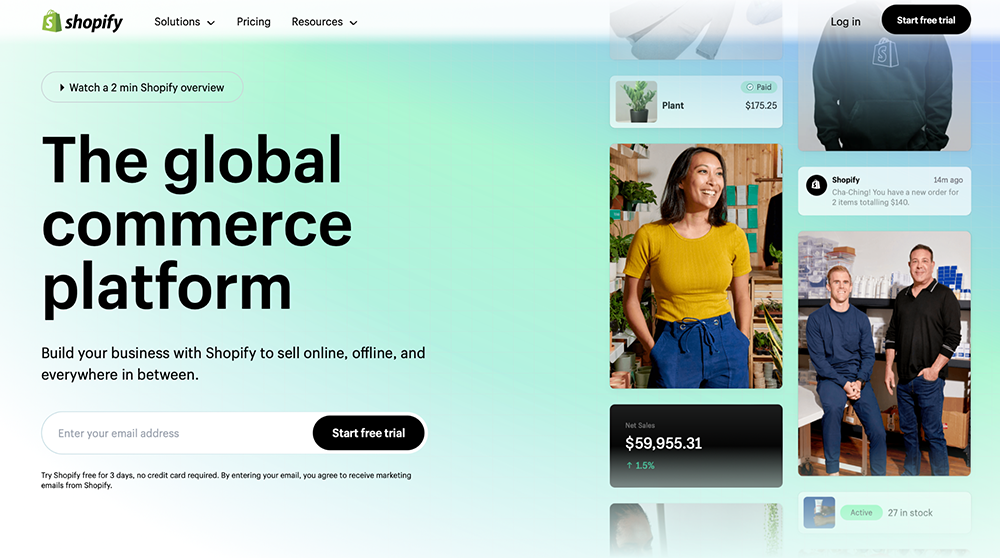This screenshot has height=558, width=1000.
Task: Click the Active status badge
Action: (x=861, y=513)
